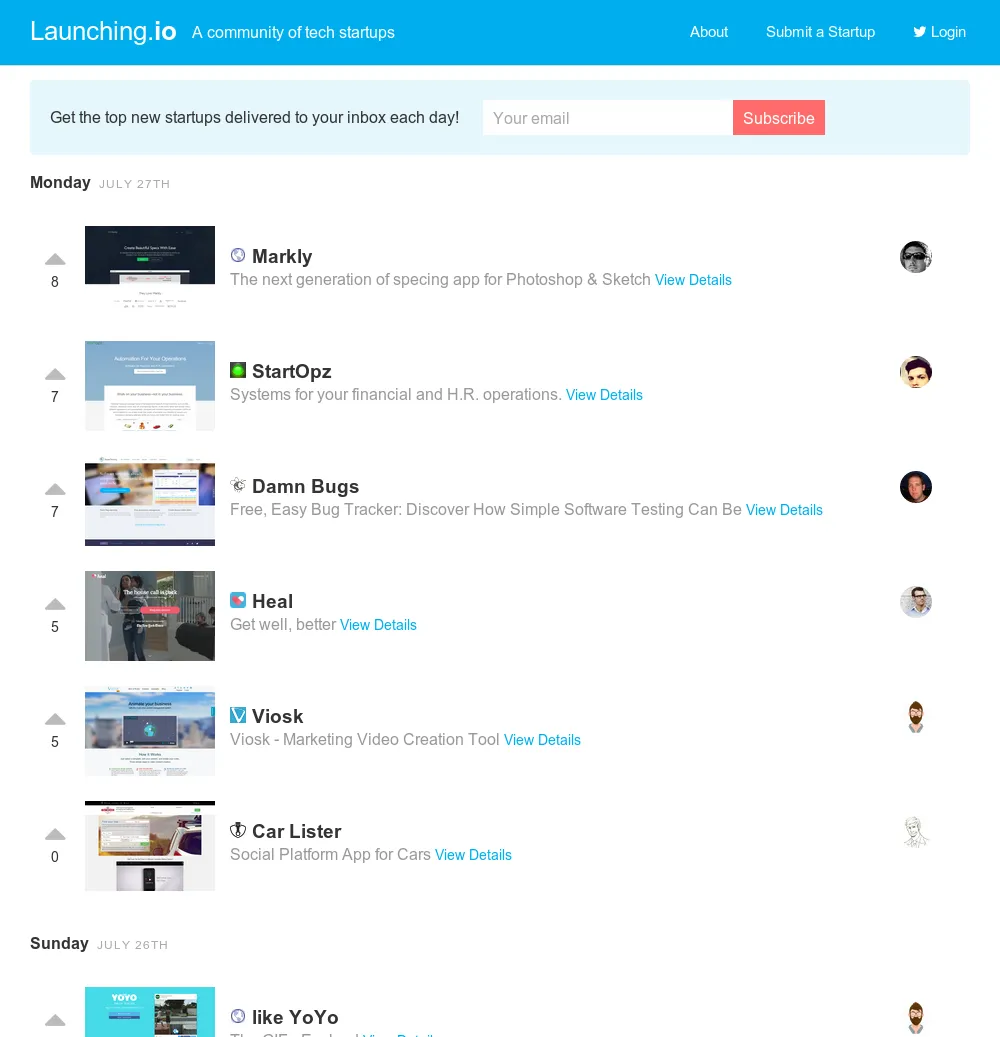This screenshot has width=1000, height=1037.
Task: Open the Markly title
Action: tap(282, 257)
